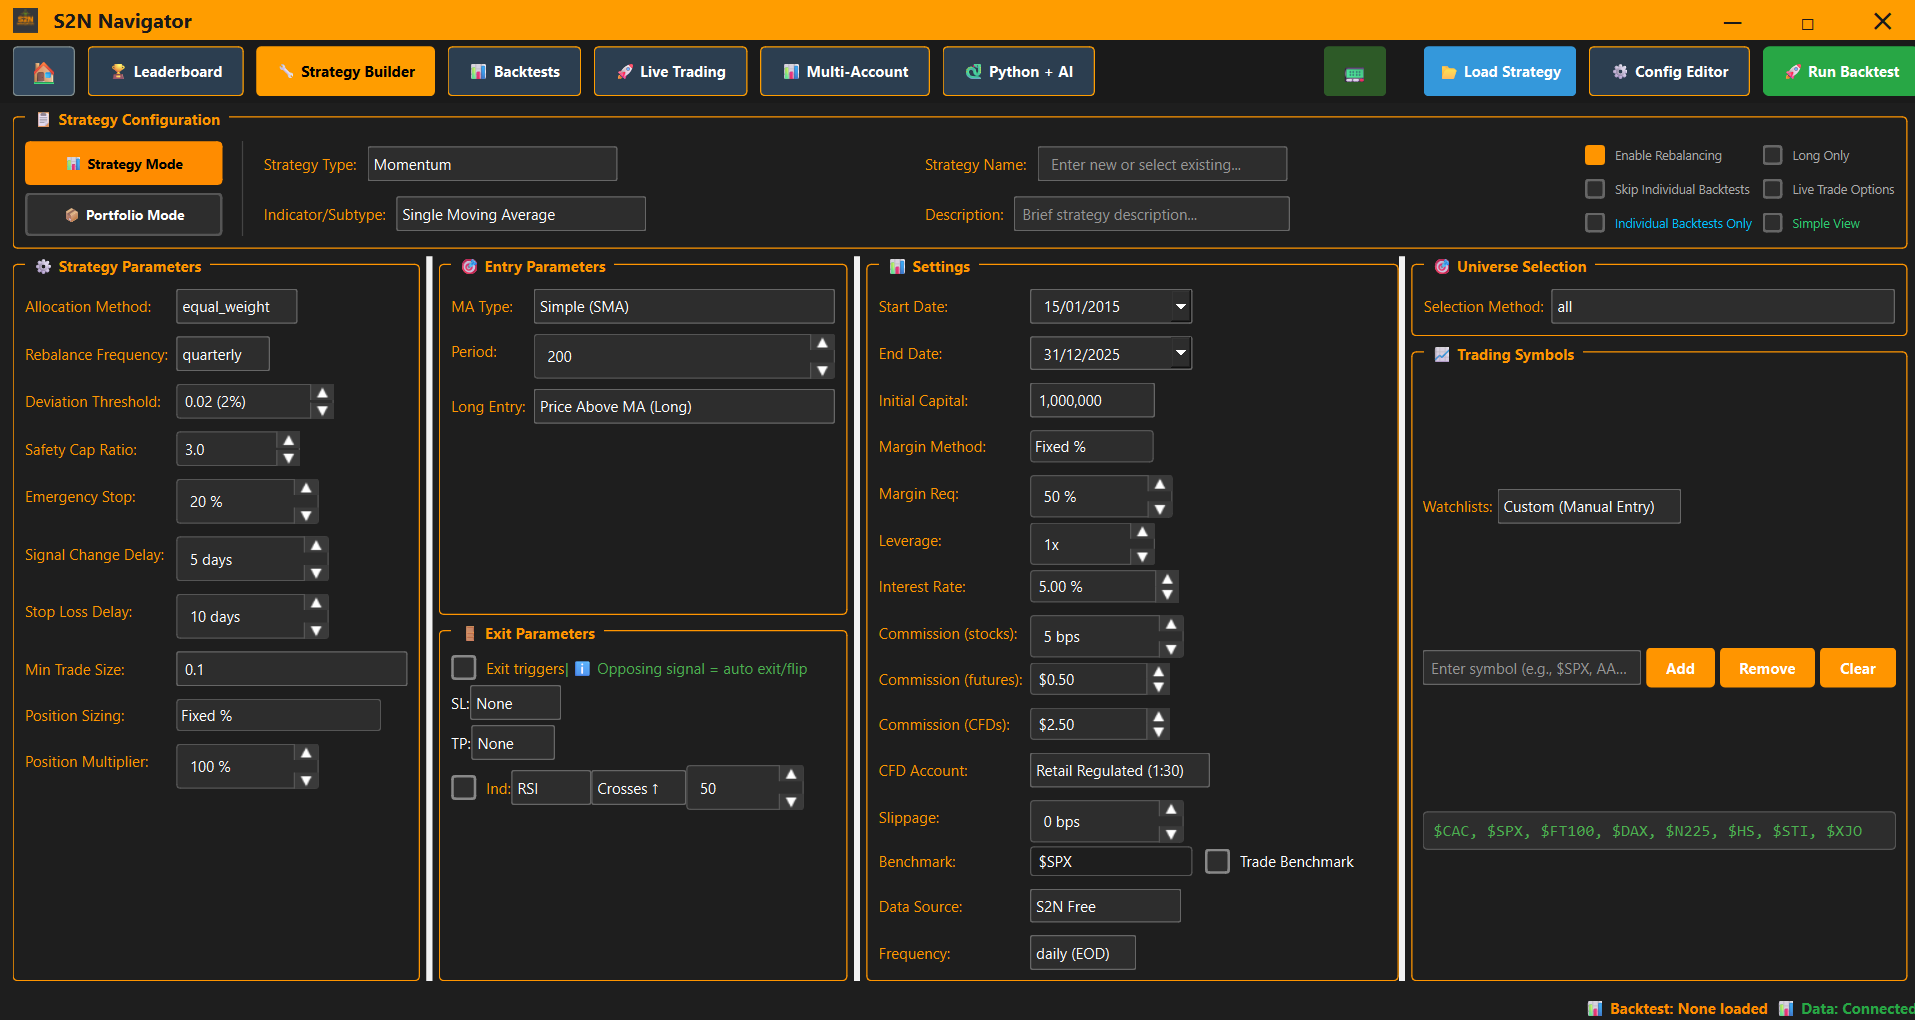Screen dimensions: 1915x1020
Task: Expand the End Date calendar arrow
Action: [1181, 353]
